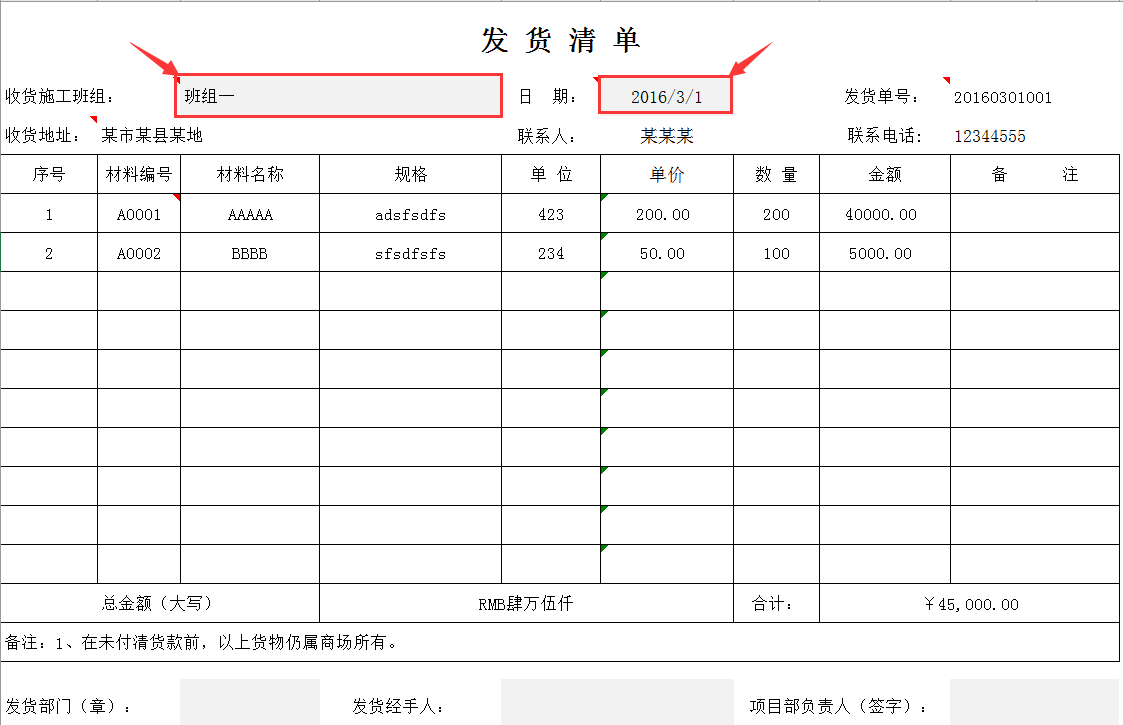
Task: Click the 序号 column header
Action: pyautogui.click(x=49, y=174)
